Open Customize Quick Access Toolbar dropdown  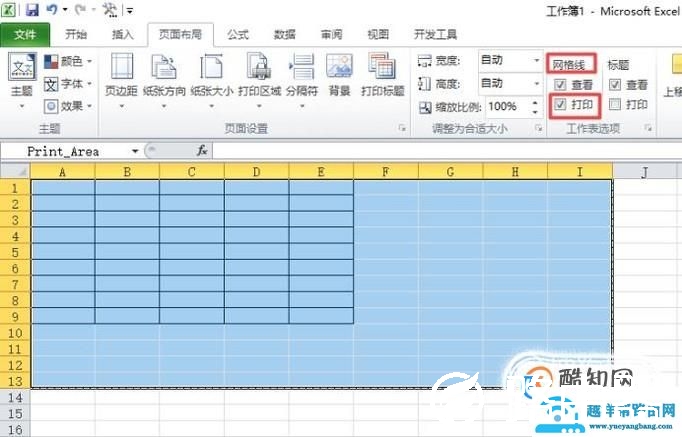pyautogui.click(x=130, y=10)
